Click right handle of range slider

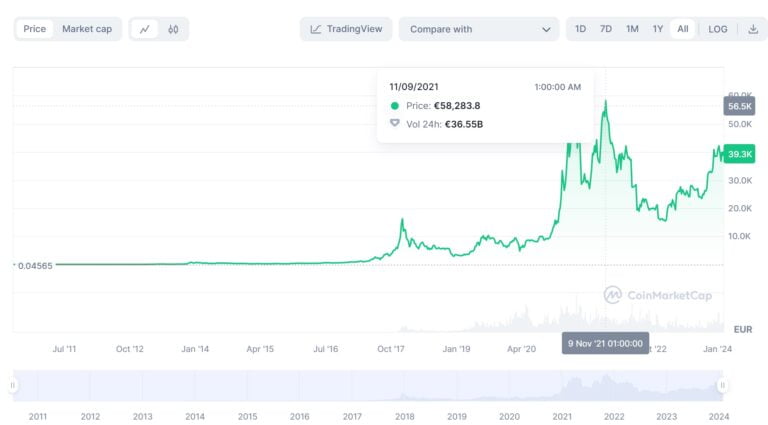pyautogui.click(x=721, y=385)
